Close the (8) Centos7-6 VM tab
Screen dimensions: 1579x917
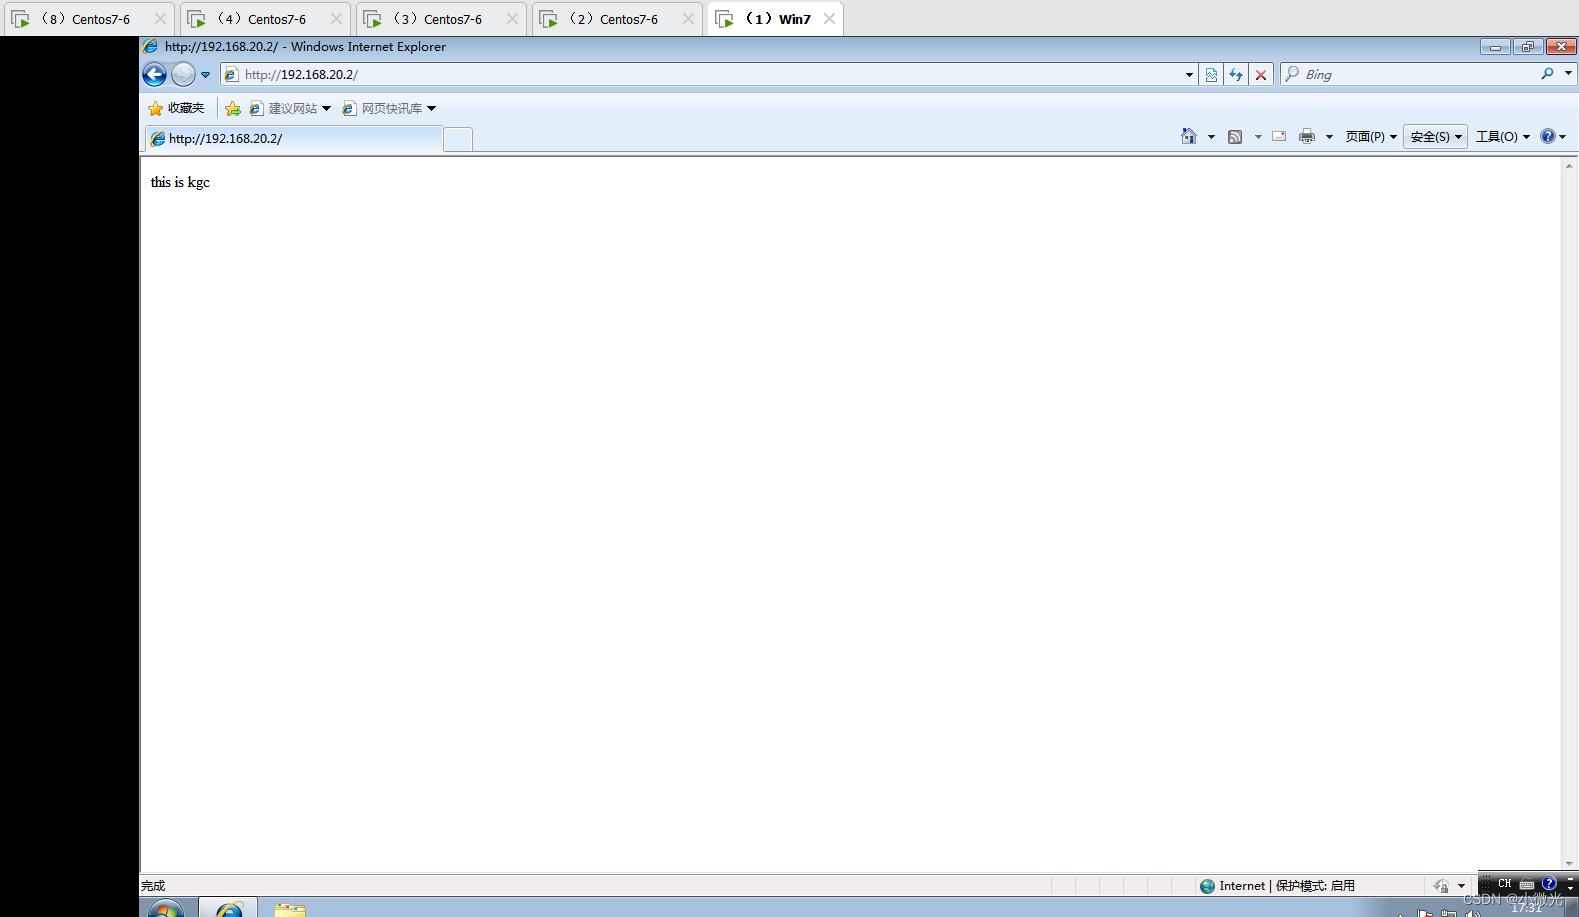point(160,19)
